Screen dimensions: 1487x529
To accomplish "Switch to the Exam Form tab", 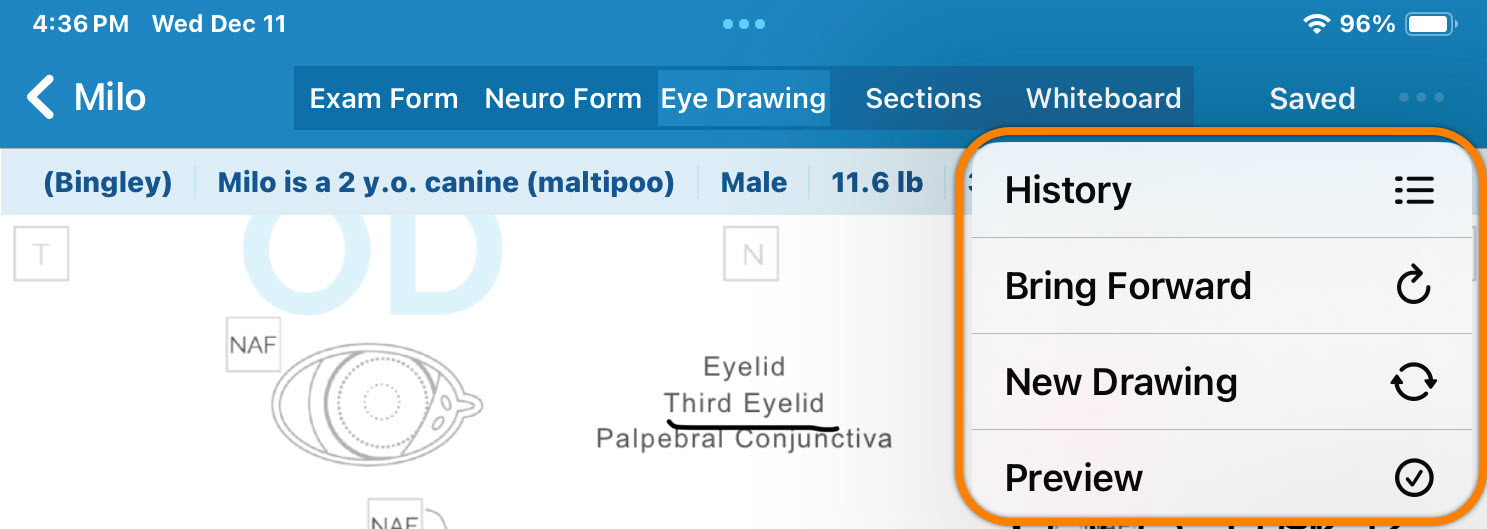I will coord(384,98).
